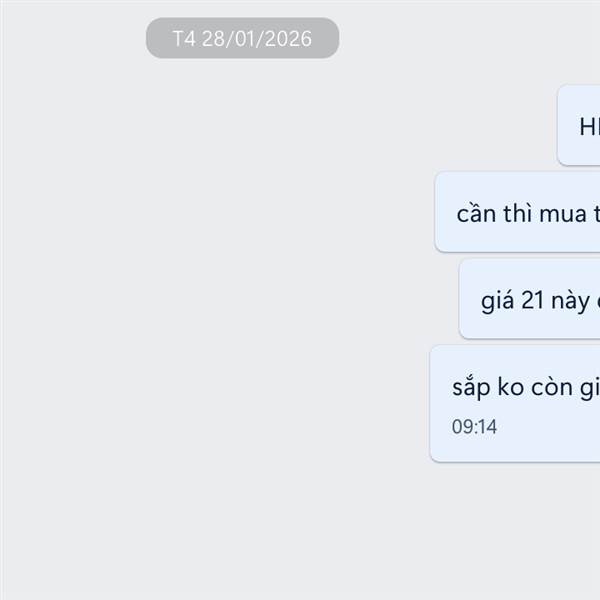Screen dimensions: 600x600
Task: Click the year 2026 in the date separator
Action: coord(288,39)
